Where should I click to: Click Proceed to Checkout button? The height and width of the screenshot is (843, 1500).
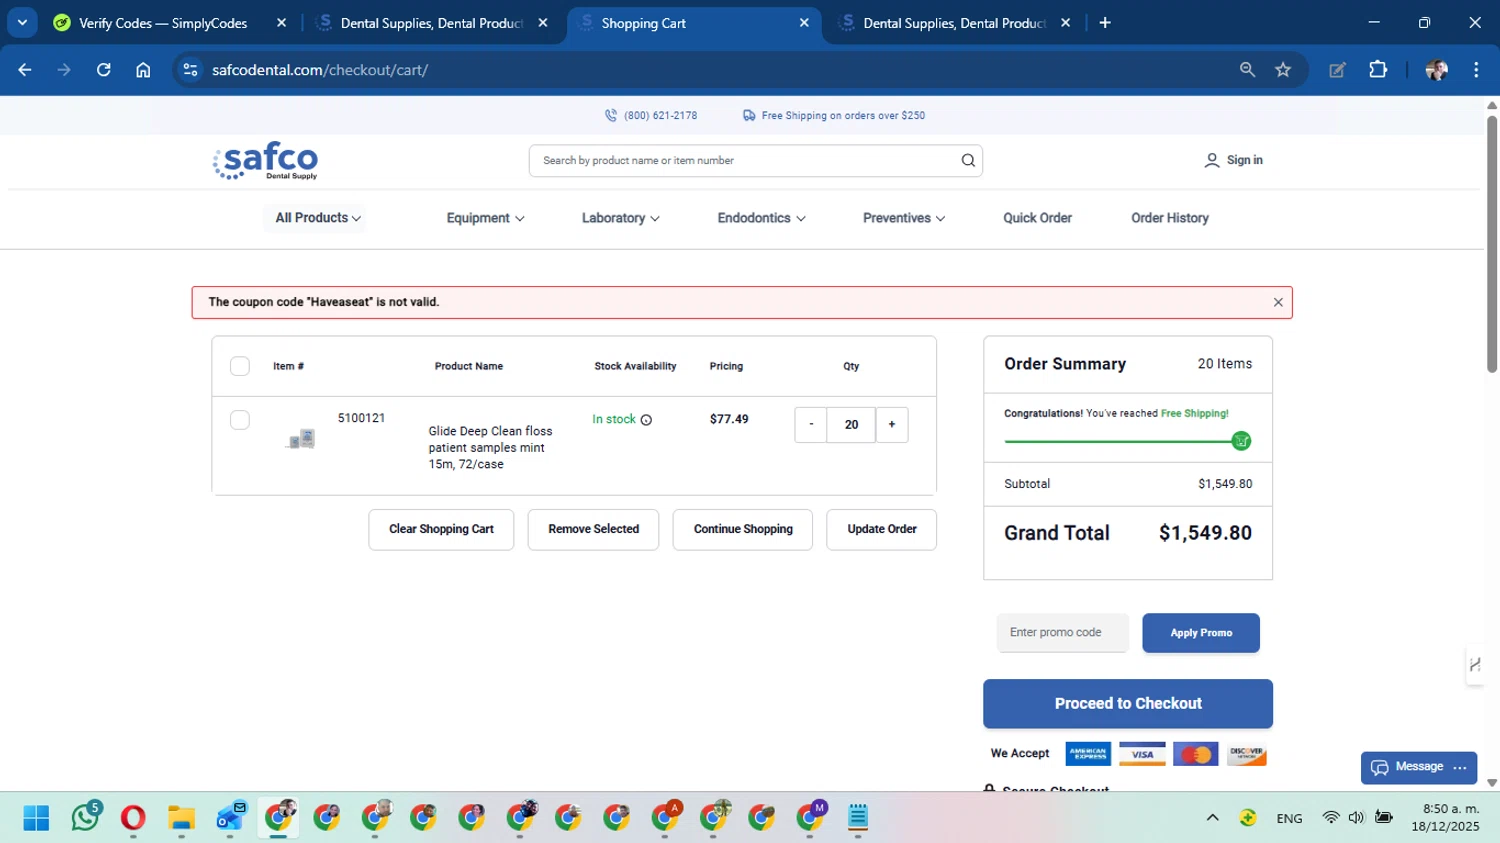click(1128, 704)
